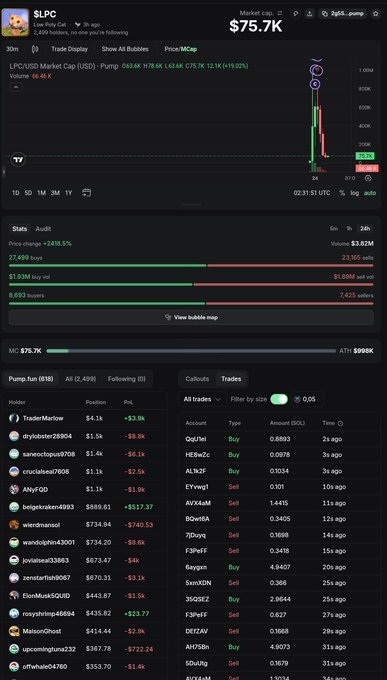
Task: Open the Pump.fun (618) holders tab
Action: point(31,379)
